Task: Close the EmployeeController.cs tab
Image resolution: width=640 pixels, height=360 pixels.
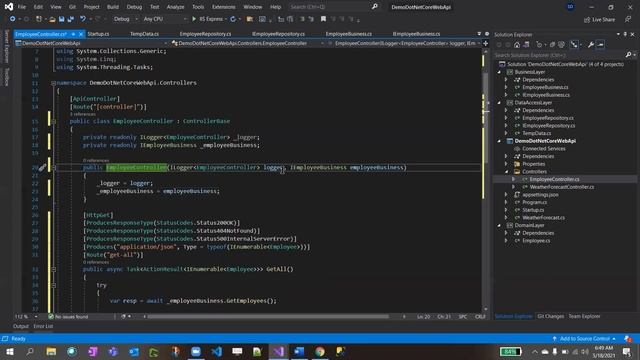Action: tap(81, 34)
